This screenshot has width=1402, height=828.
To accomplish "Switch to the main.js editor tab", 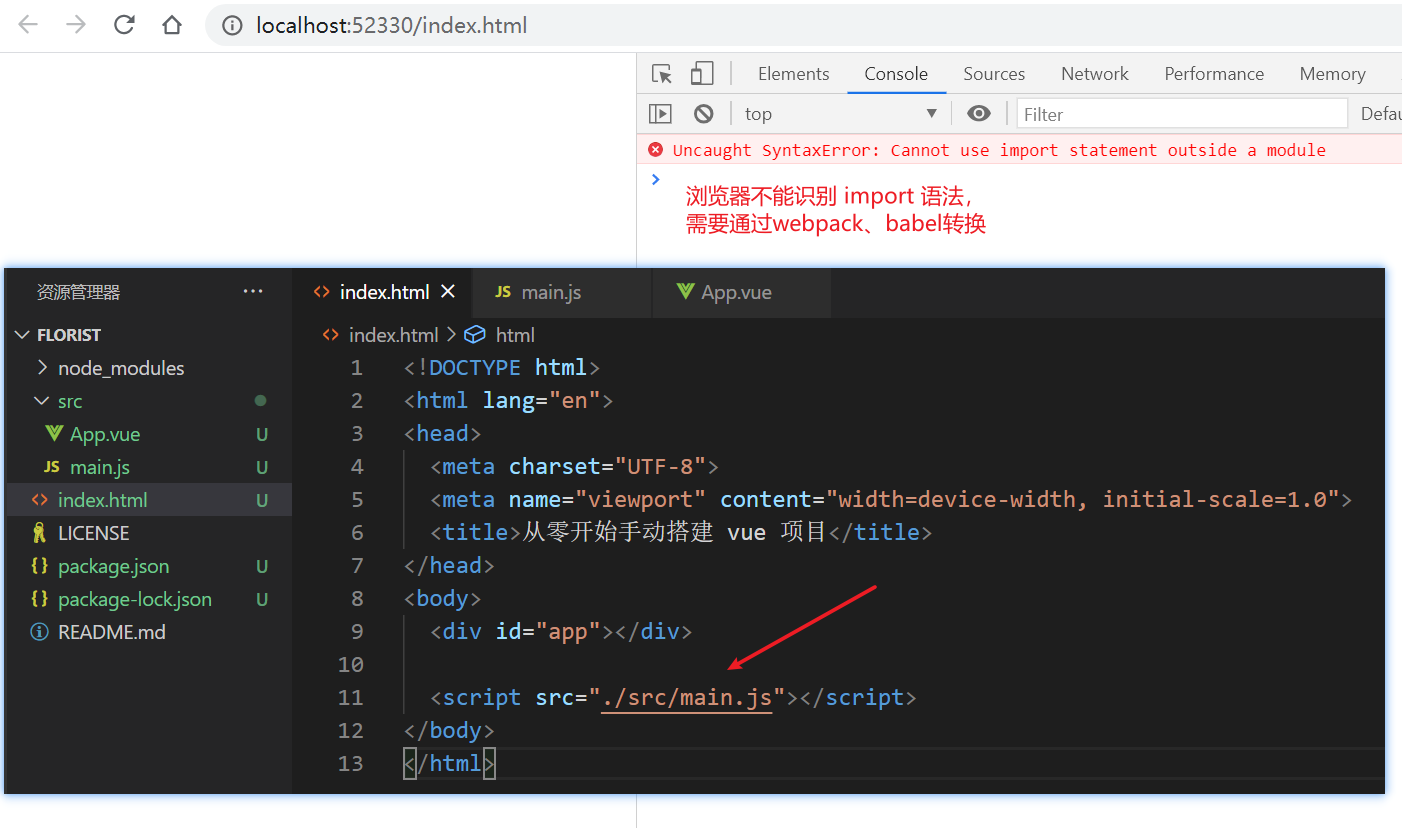I will click(561, 292).
